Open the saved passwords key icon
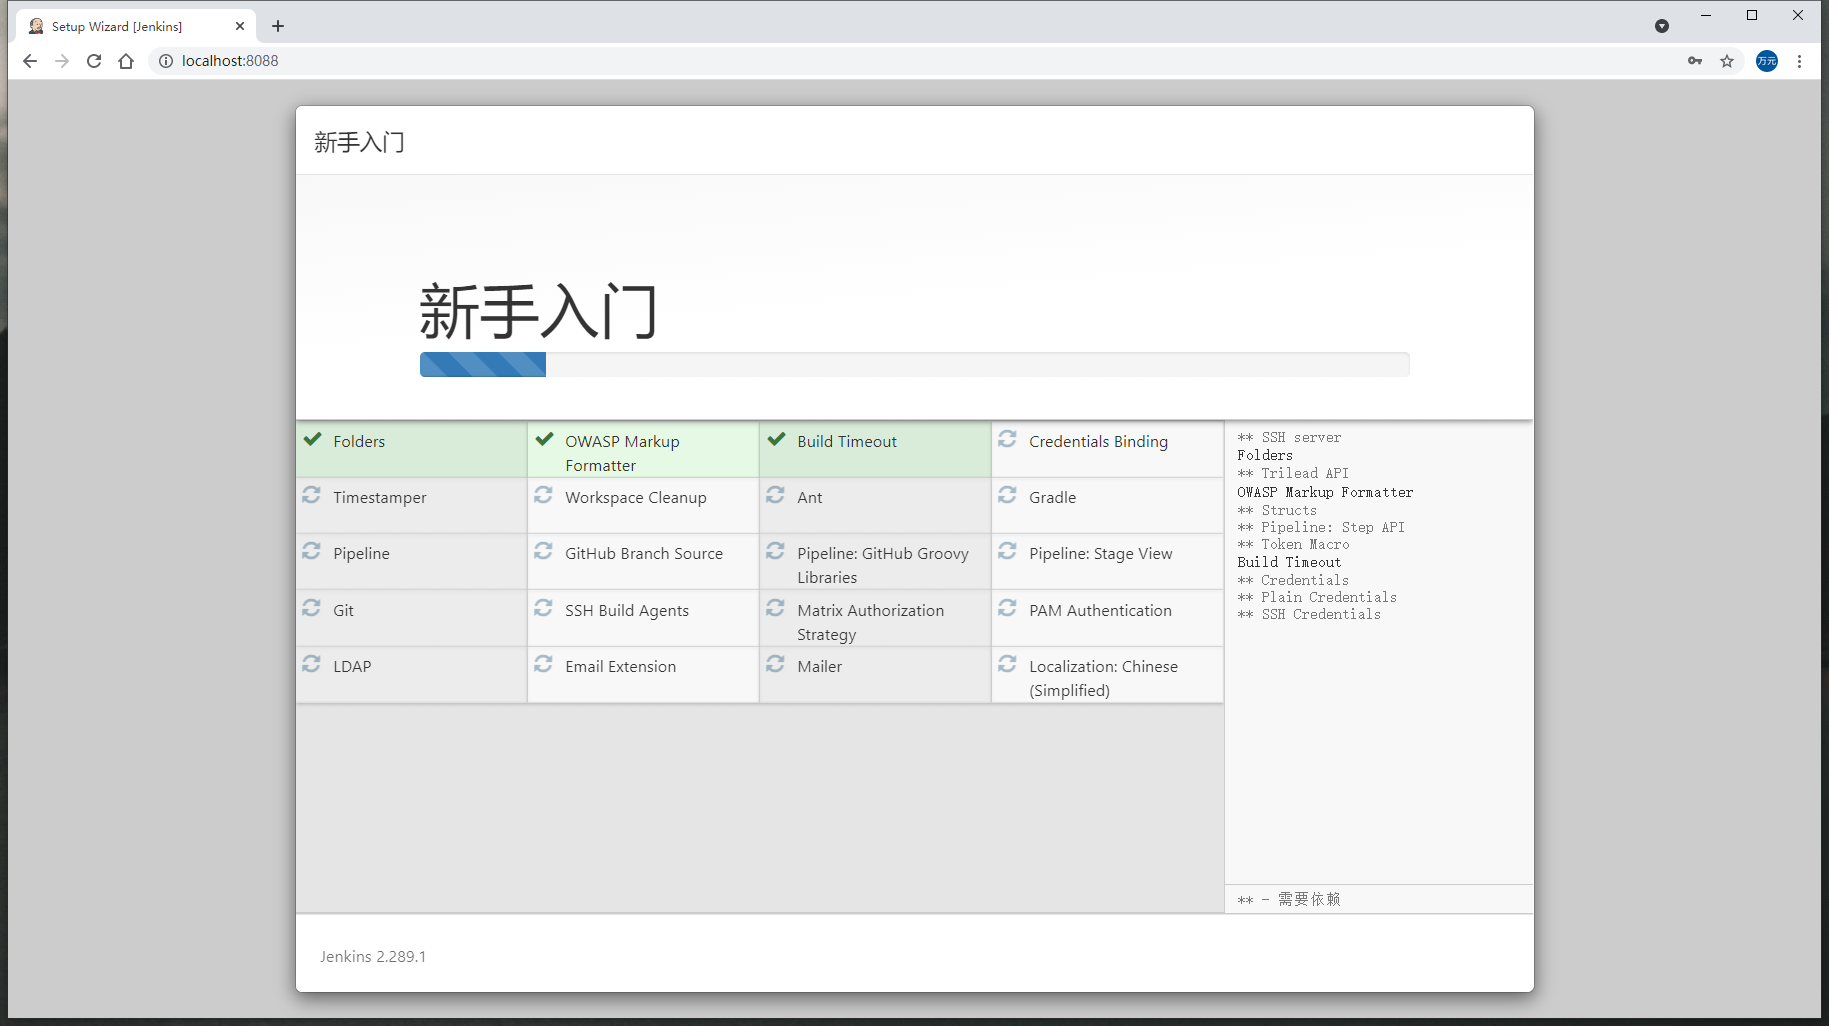Screen dimensions: 1829x1026 pos(1695,61)
